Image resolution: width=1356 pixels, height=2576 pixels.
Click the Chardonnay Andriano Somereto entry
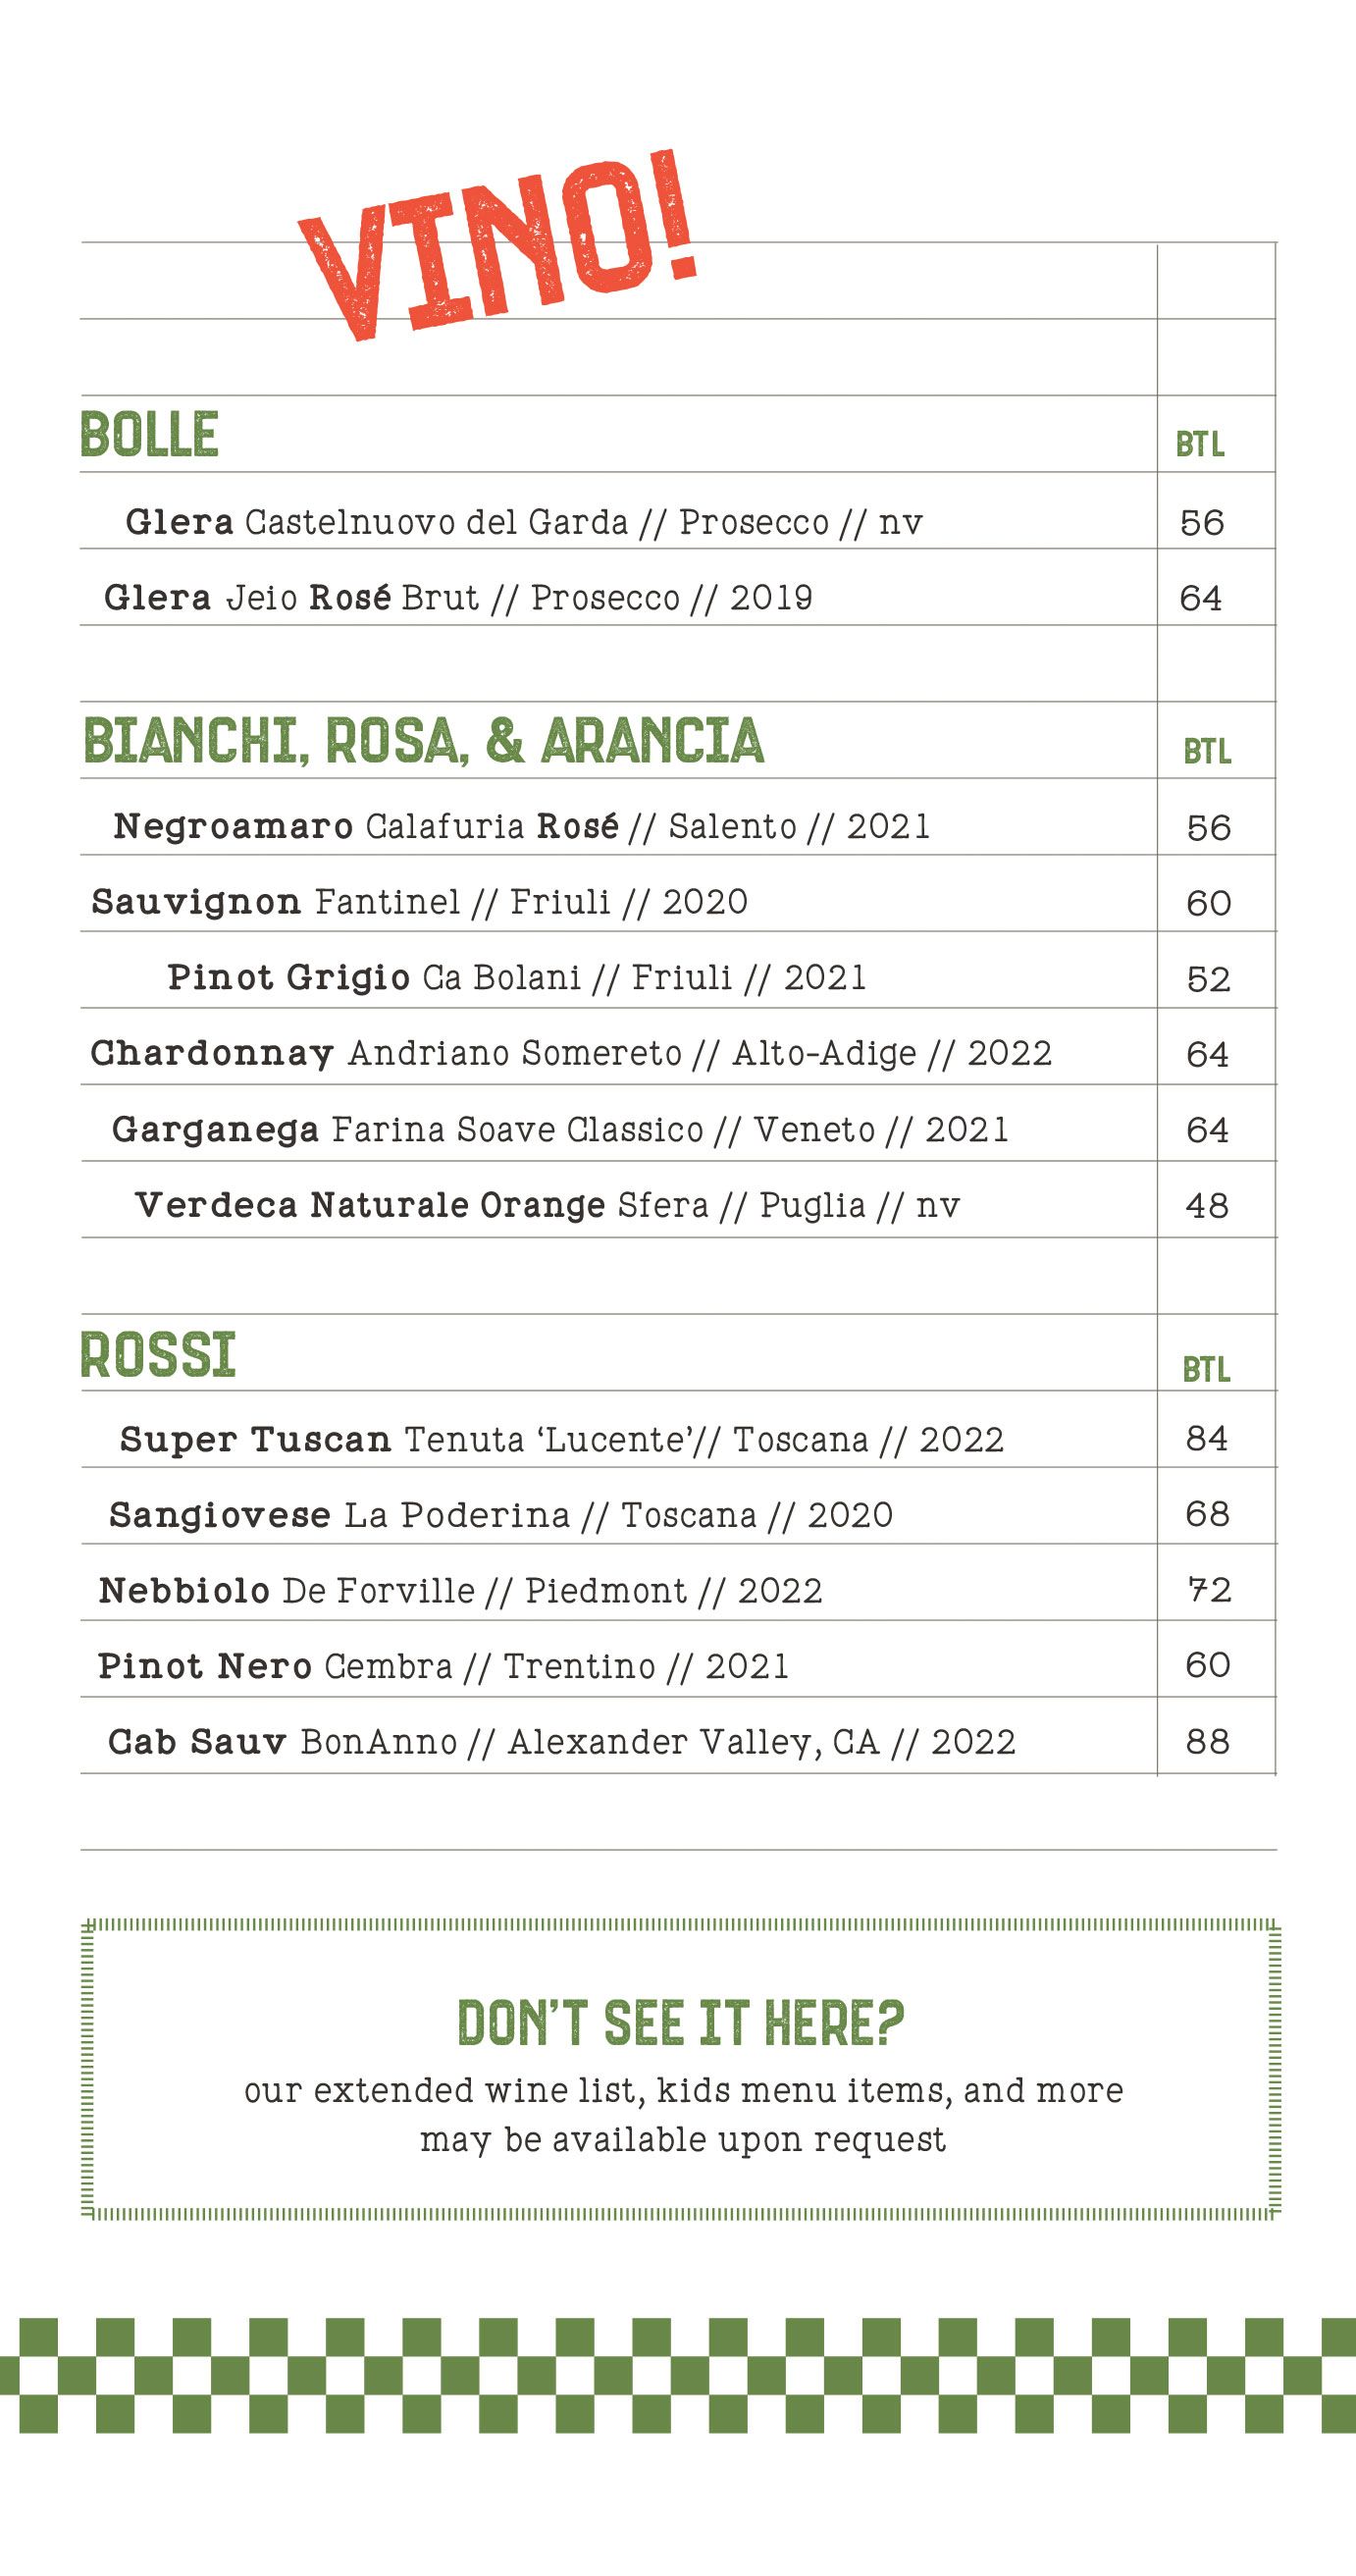[x=570, y=1054]
